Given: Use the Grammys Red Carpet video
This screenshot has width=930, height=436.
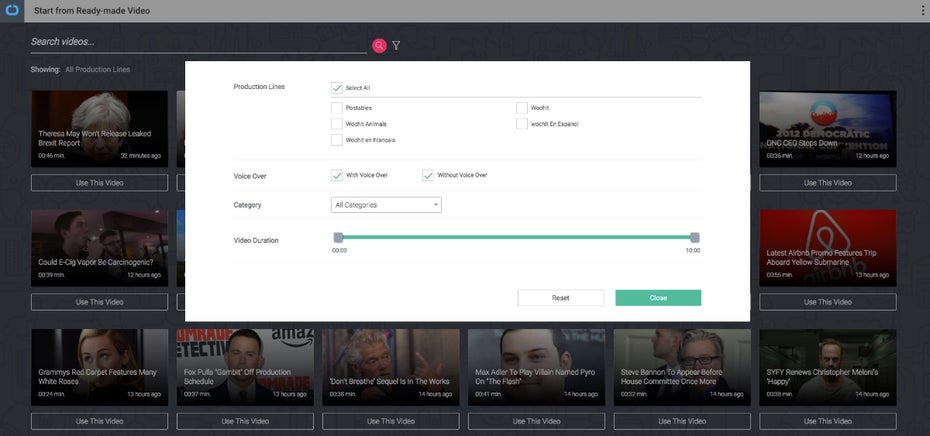Looking at the screenshot, I should click(x=99, y=421).
